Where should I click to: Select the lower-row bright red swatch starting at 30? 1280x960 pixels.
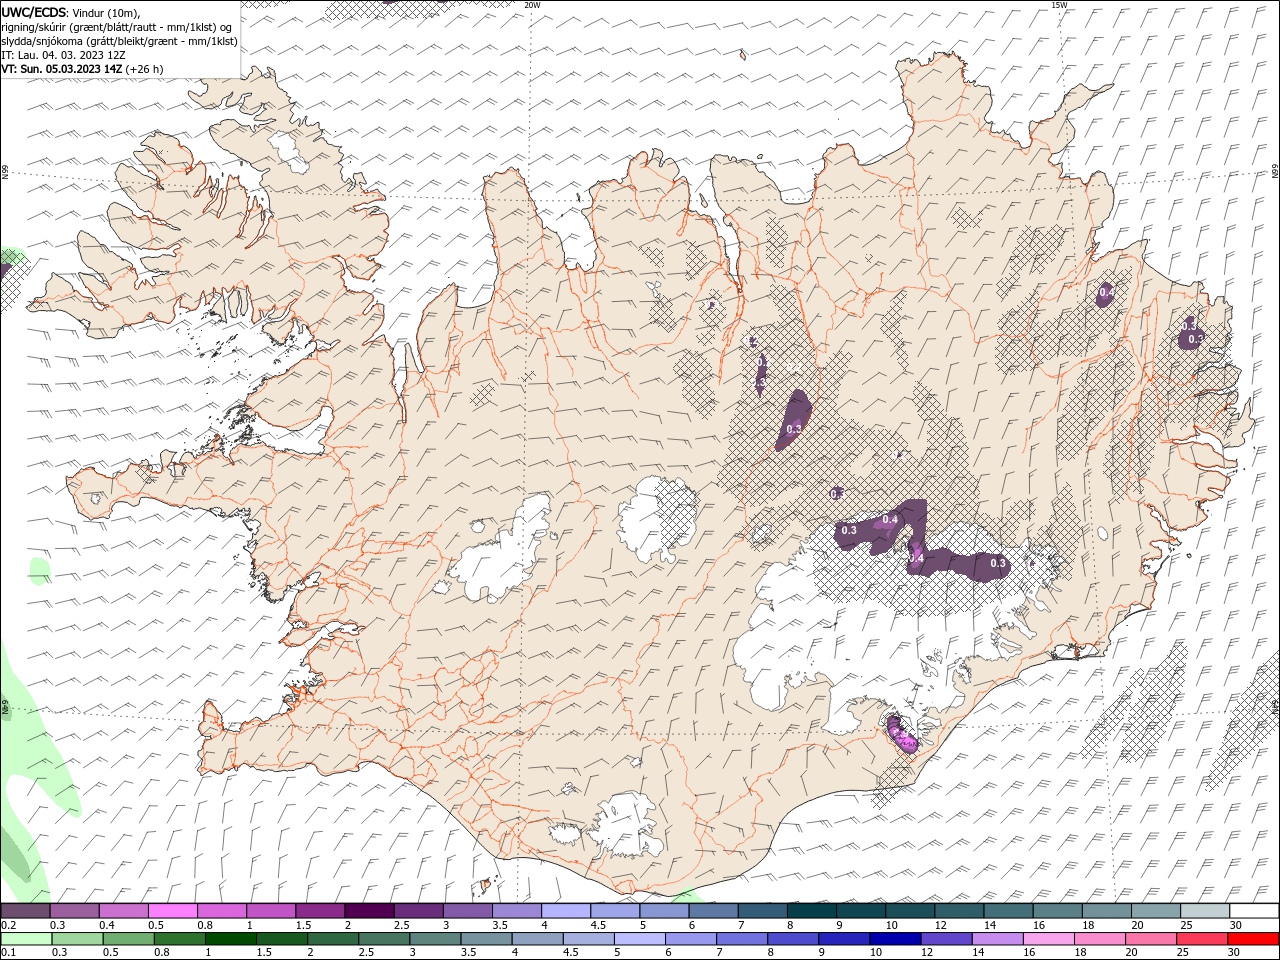1252,939
